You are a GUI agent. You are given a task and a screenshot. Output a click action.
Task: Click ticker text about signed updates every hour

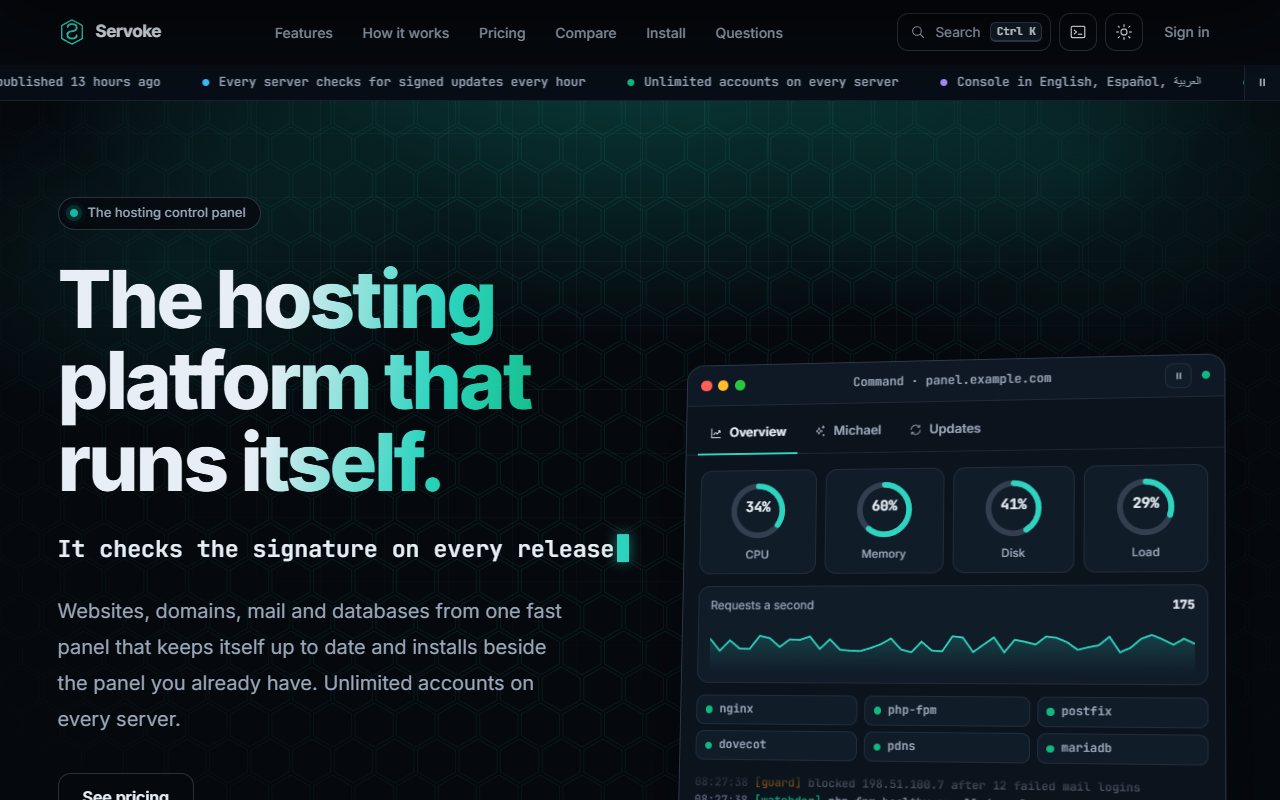pyautogui.click(x=402, y=82)
